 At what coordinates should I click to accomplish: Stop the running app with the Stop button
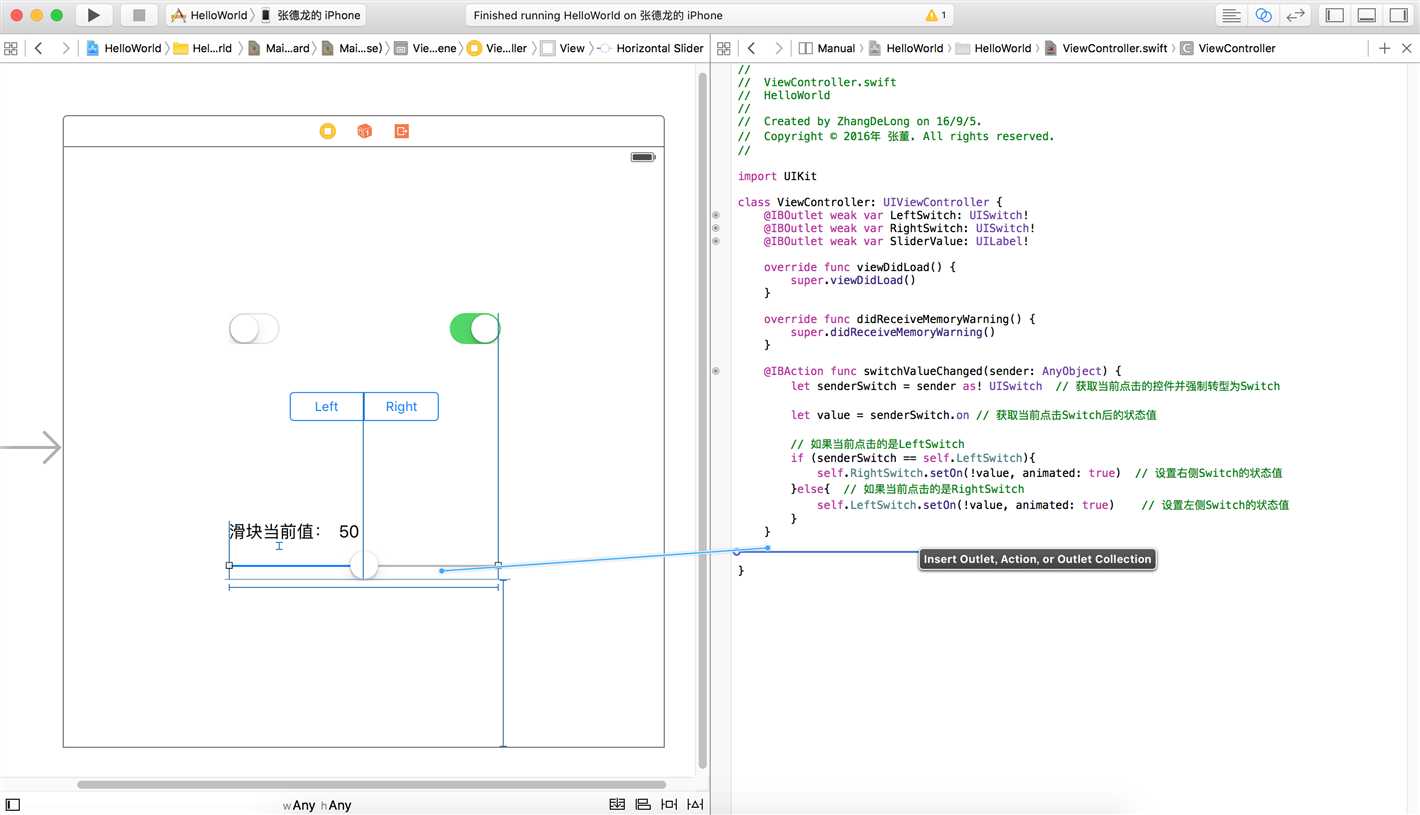click(x=139, y=15)
